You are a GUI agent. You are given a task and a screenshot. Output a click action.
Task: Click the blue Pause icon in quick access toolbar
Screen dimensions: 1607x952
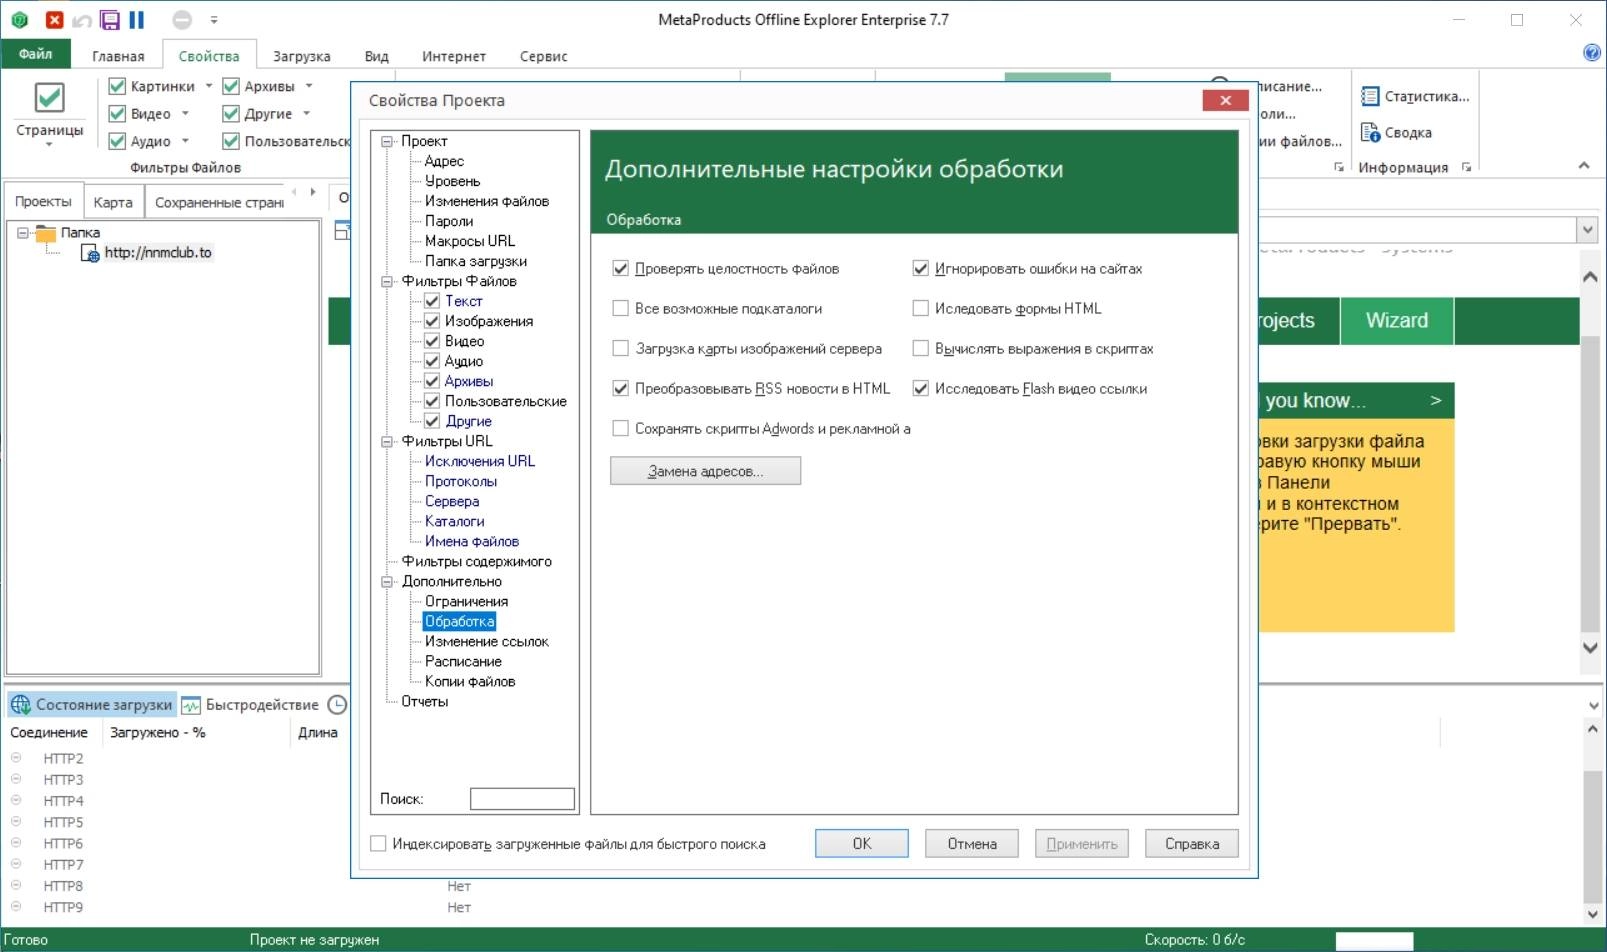pos(137,20)
